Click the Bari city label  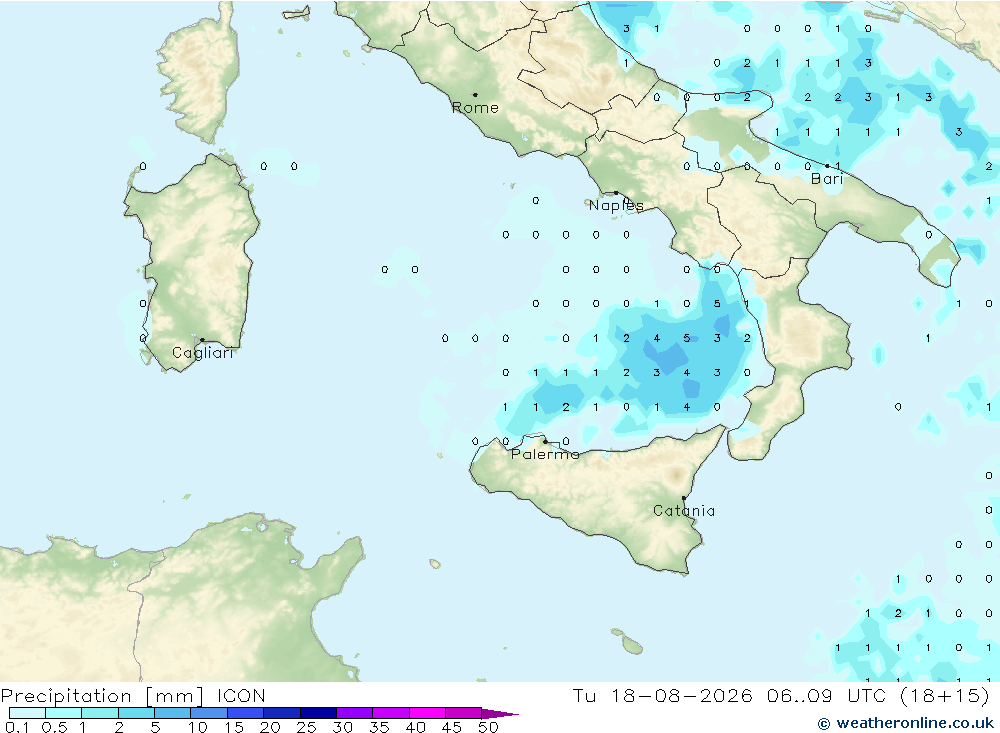tap(827, 179)
